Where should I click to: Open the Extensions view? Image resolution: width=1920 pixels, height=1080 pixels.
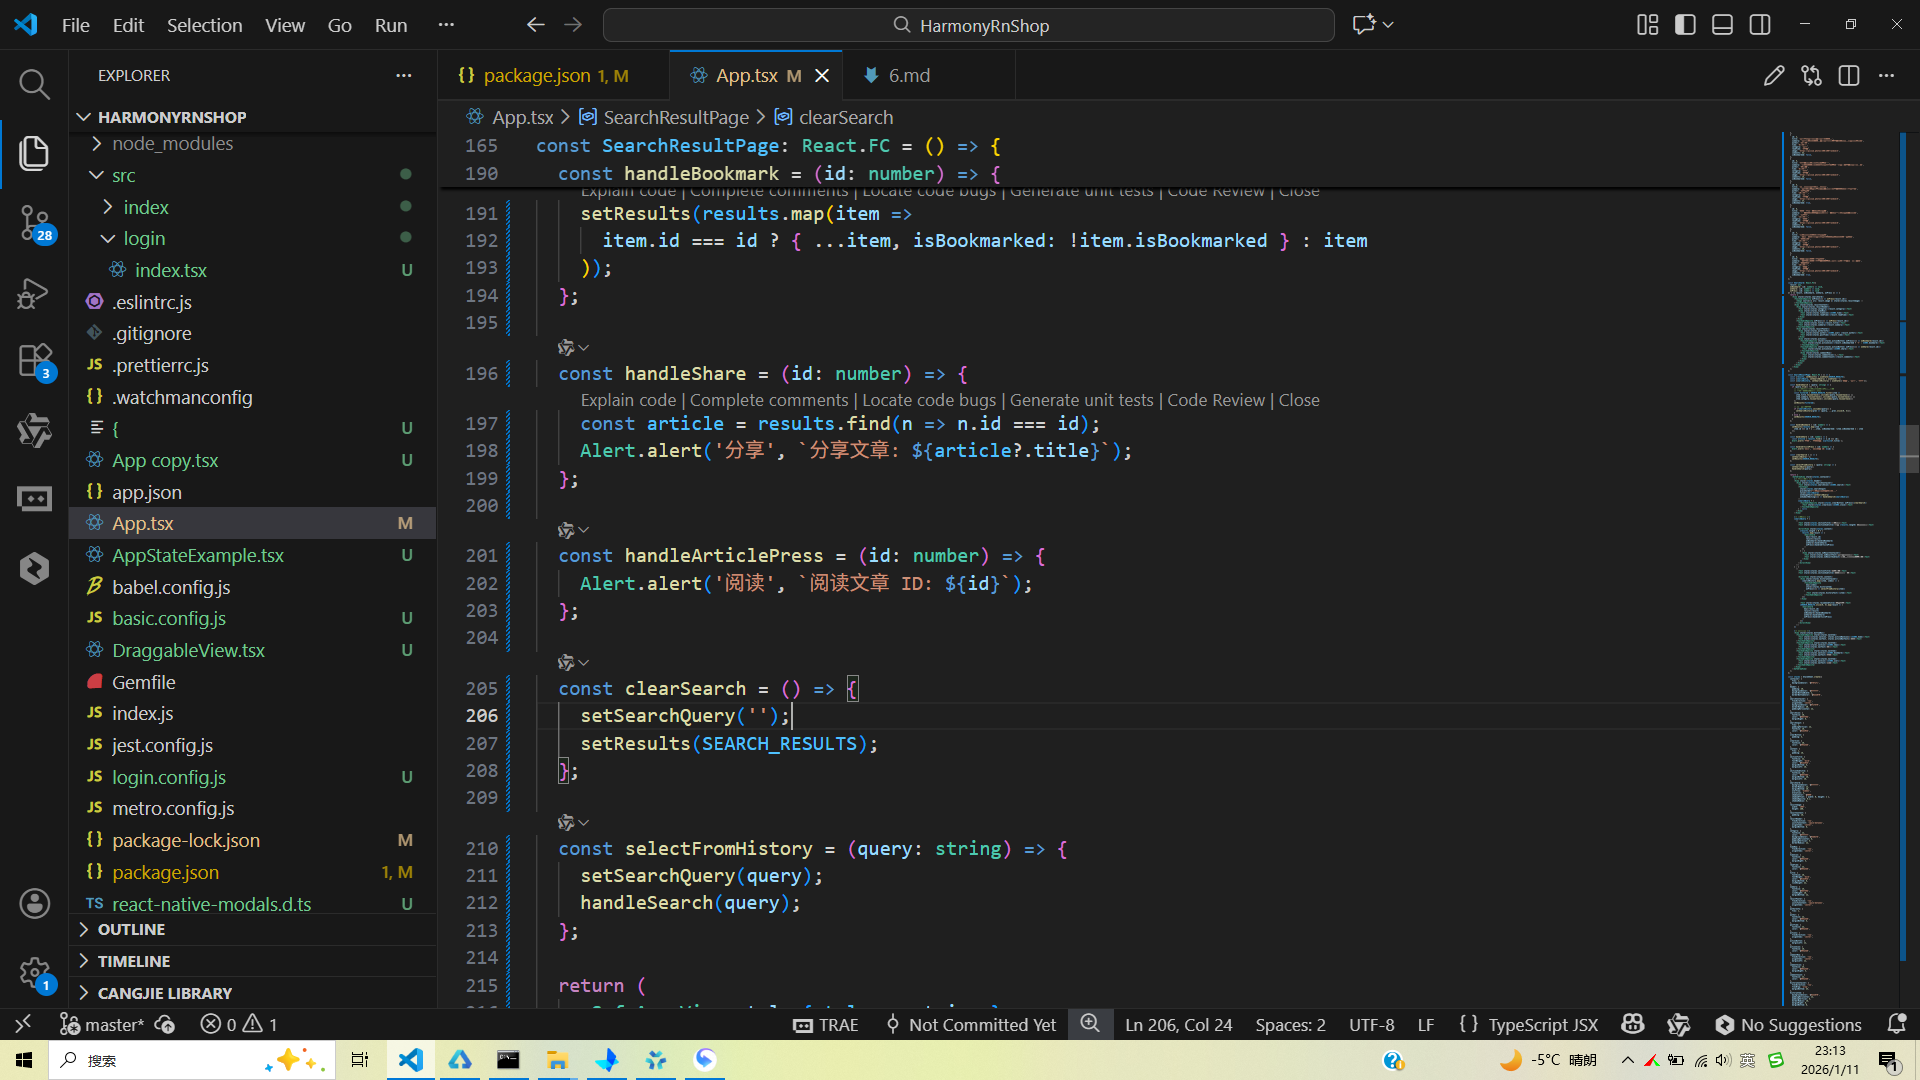[34, 360]
